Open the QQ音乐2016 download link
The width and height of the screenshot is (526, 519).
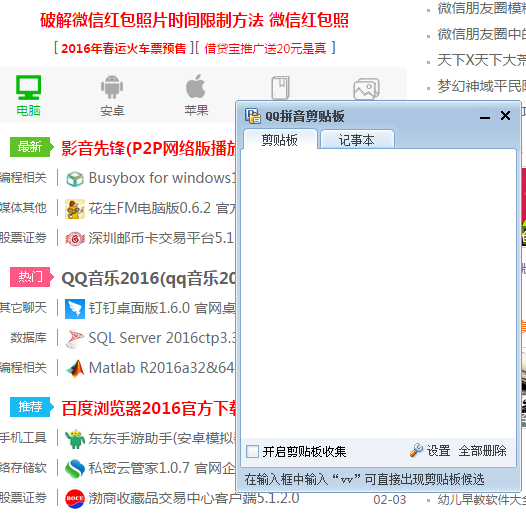click(x=149, y=278)
